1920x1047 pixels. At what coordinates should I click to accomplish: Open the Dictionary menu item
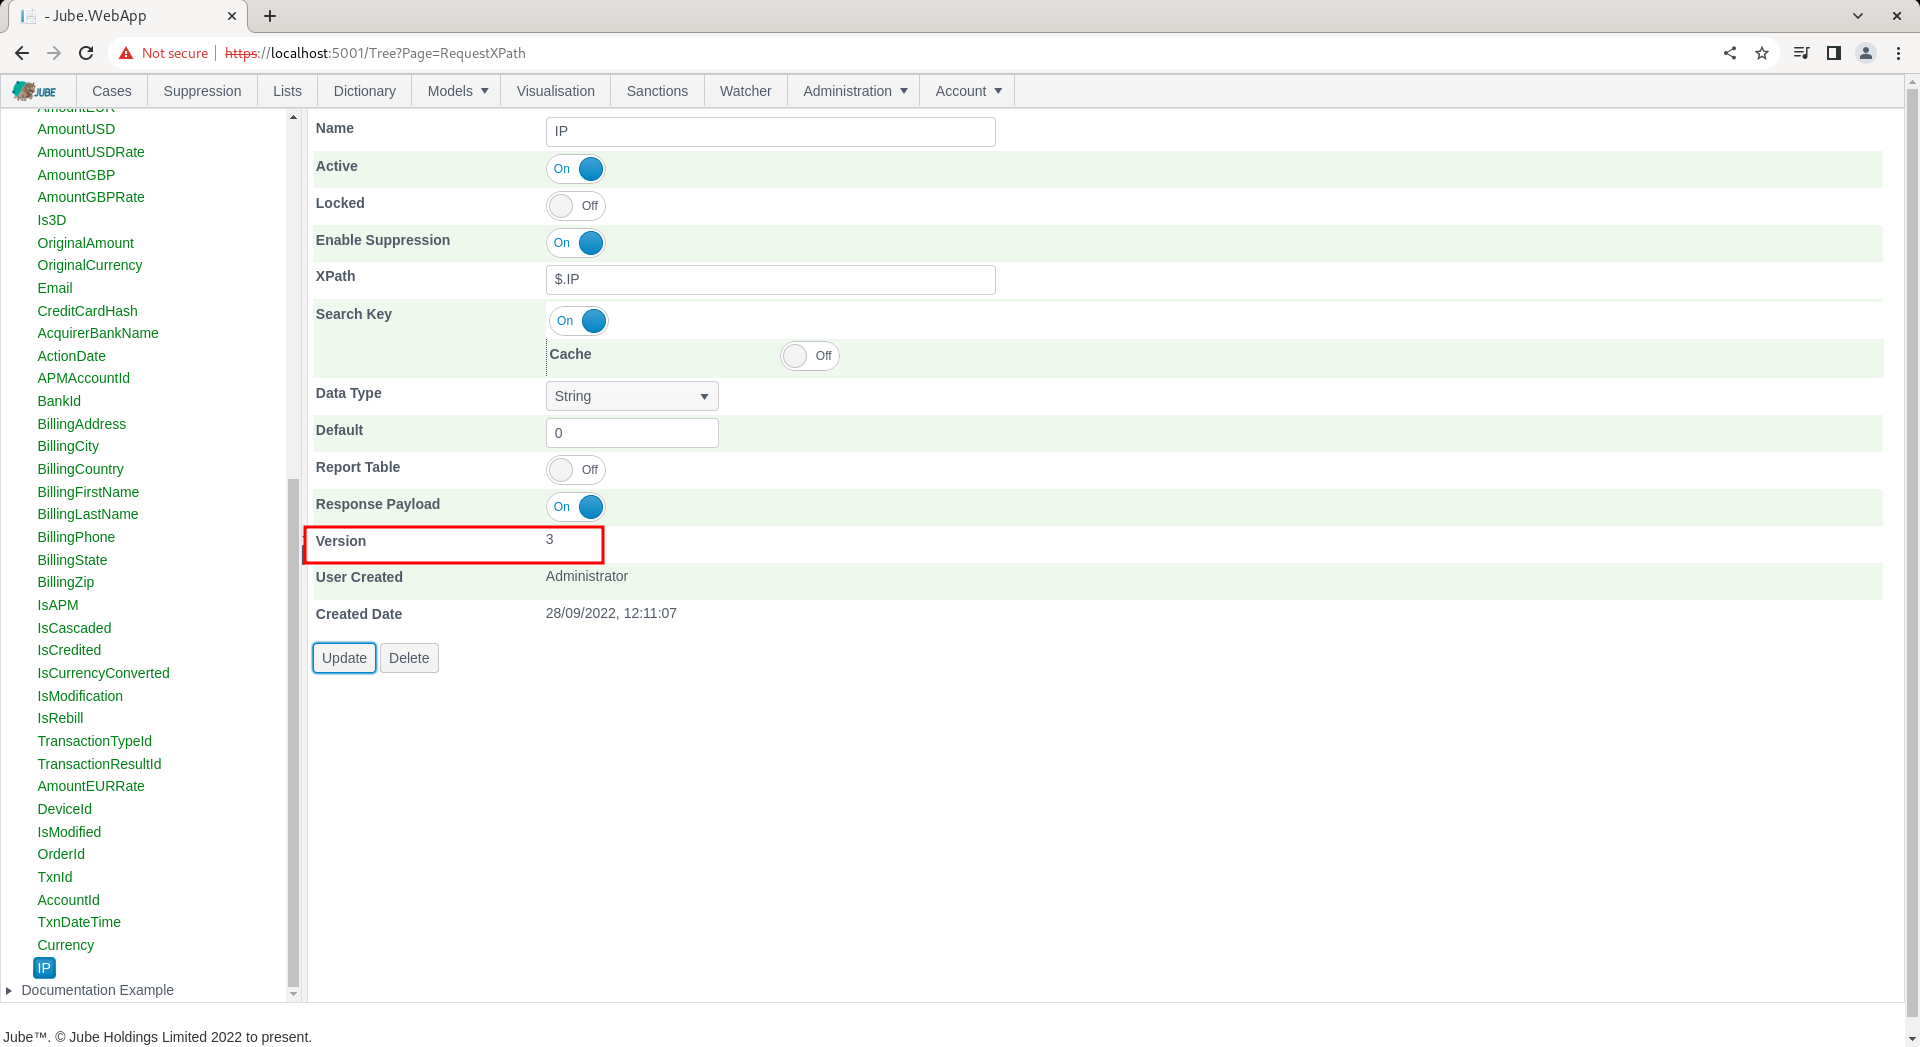[364, 91]
